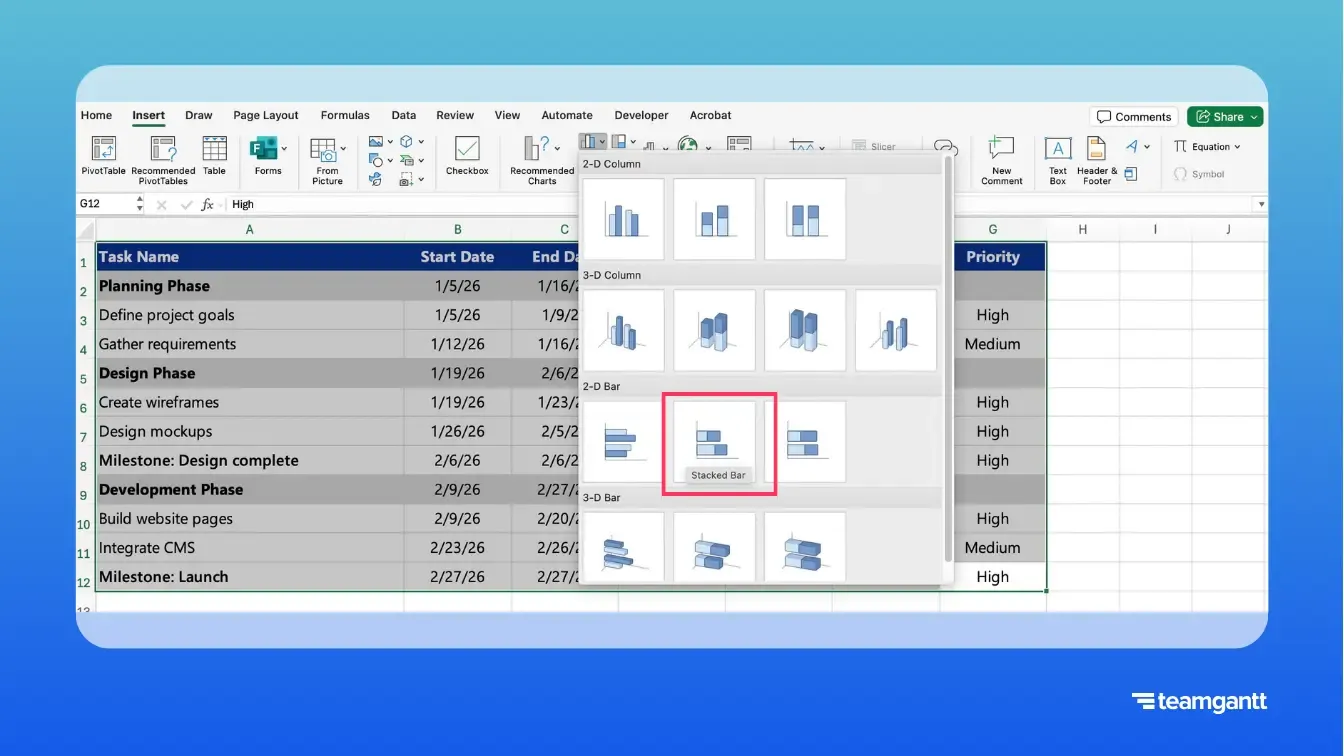Choose the 3-D 100% Stacked Bar chart

tap(805, 547)
